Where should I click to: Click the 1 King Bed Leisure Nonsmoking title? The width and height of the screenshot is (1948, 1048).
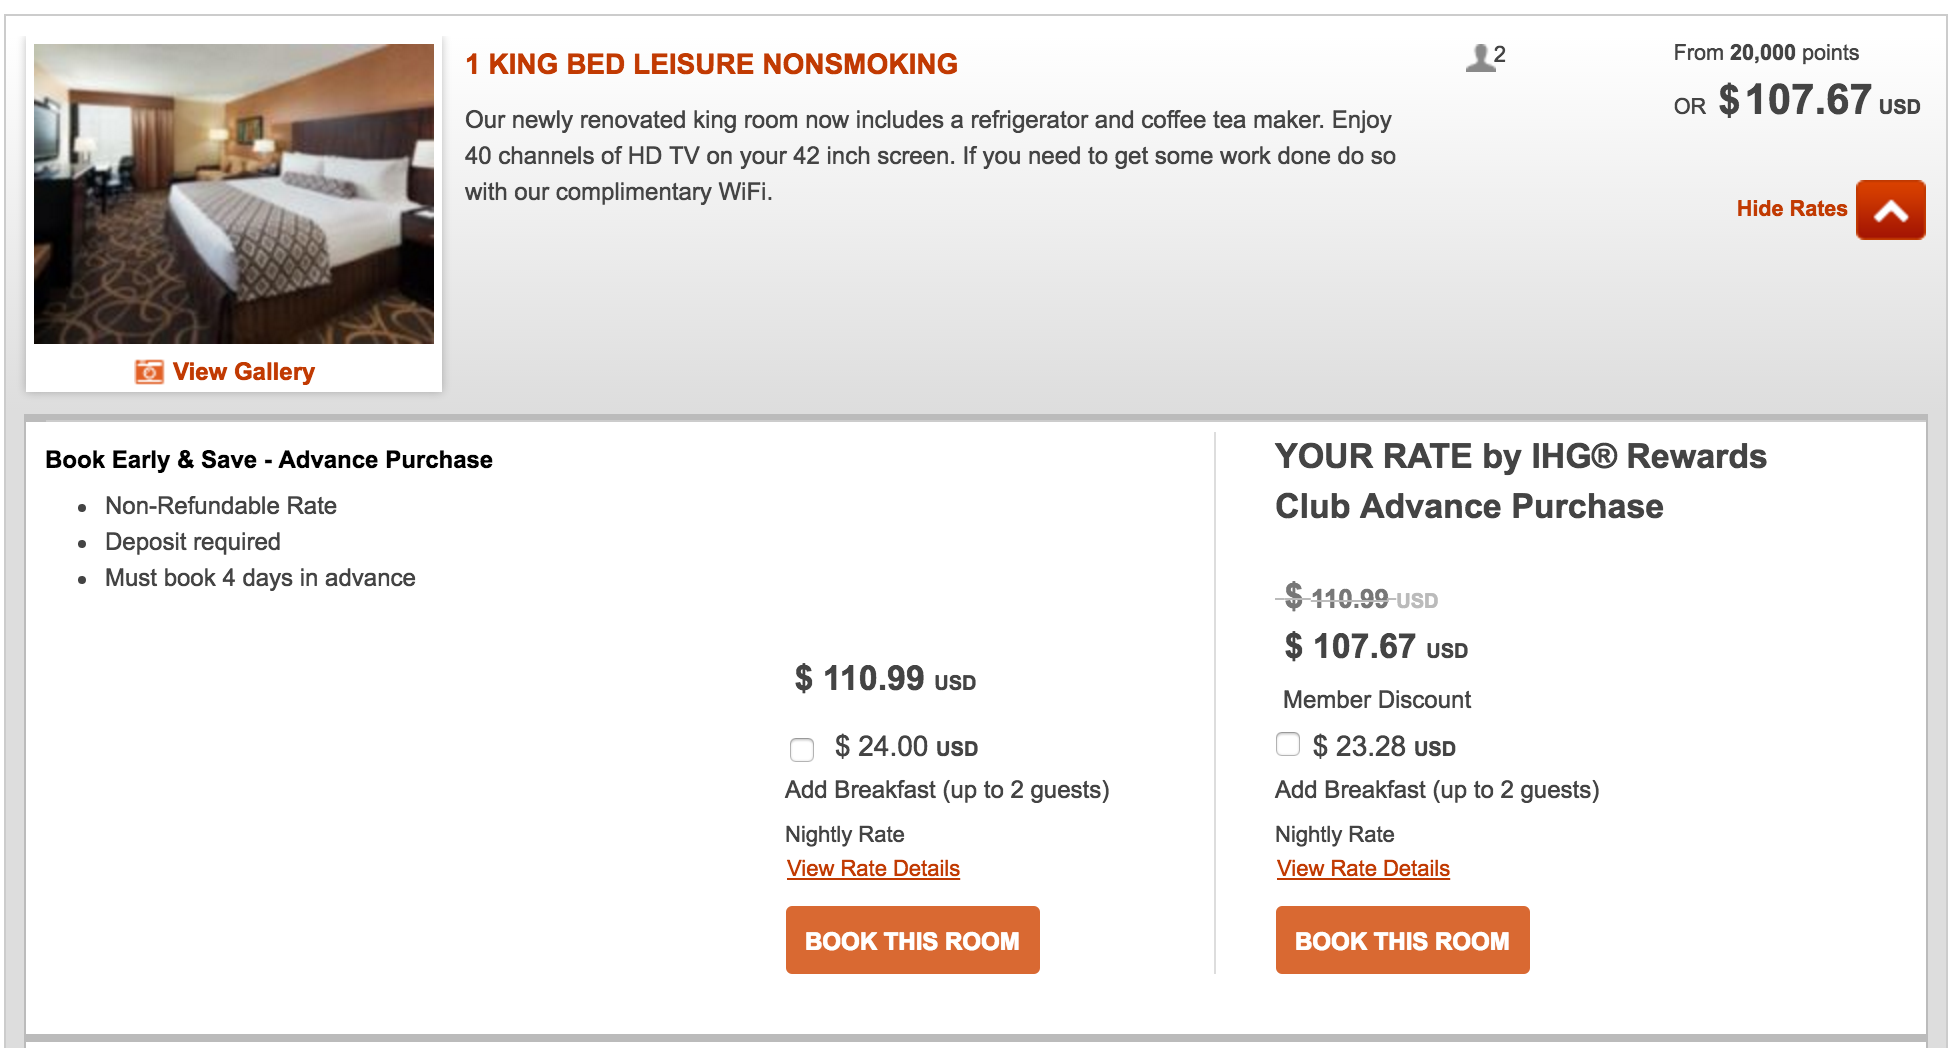coord(711,64)
